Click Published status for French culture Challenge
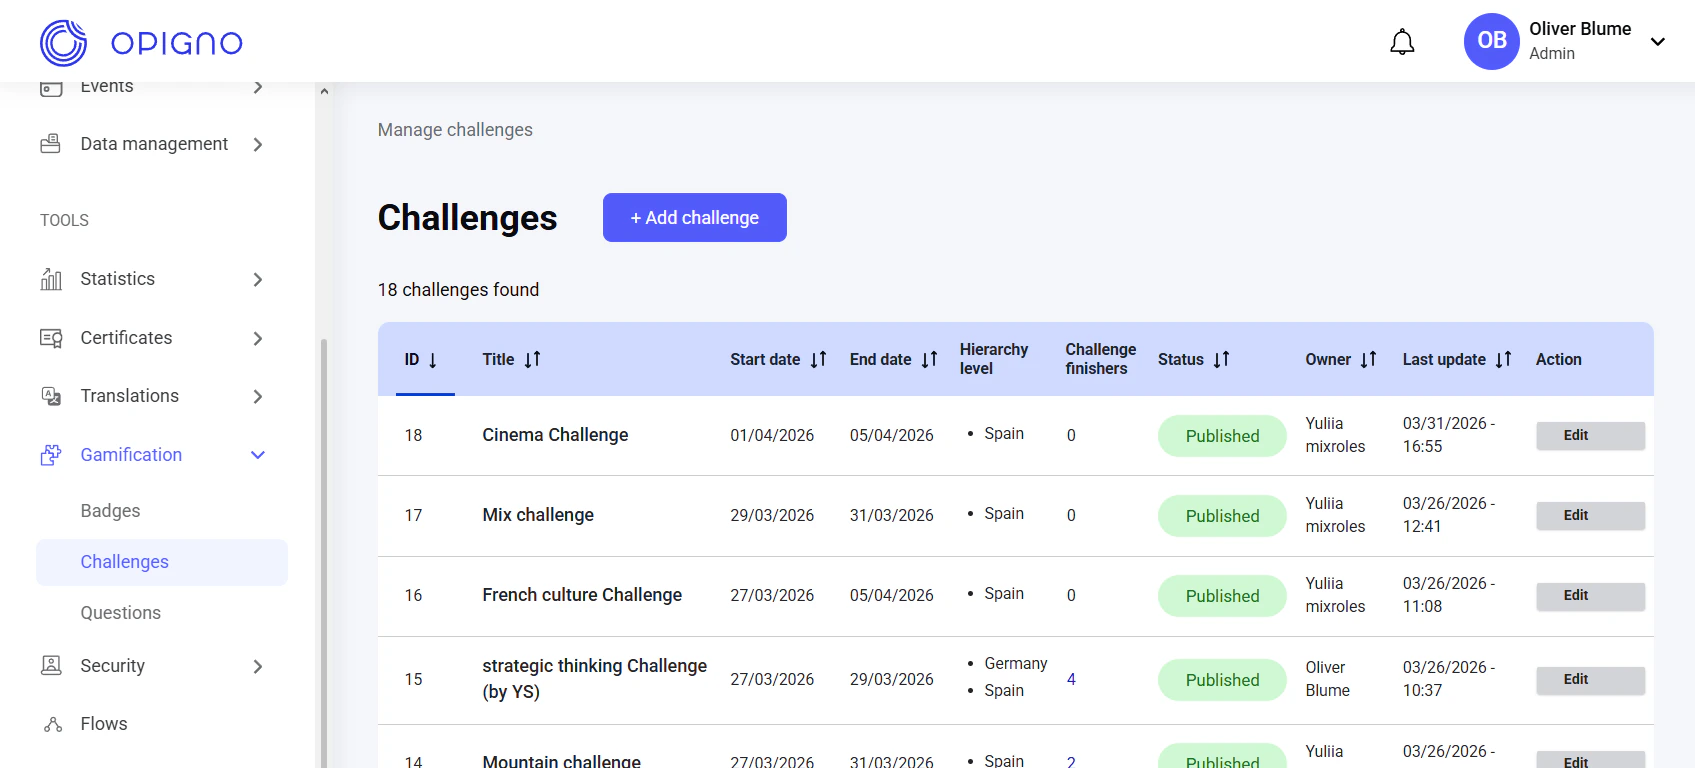This screenshot has height=768, width=1695. (x=1222, y=596)
